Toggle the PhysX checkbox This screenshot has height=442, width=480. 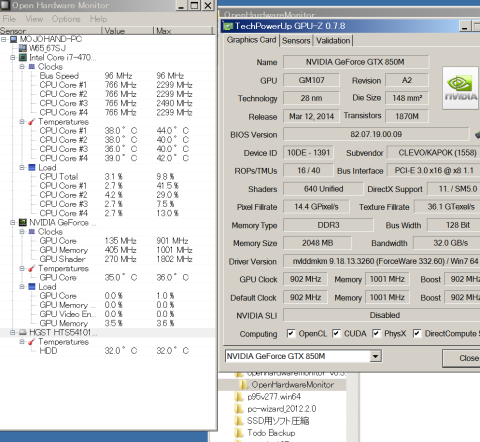(x=376, y=333)
